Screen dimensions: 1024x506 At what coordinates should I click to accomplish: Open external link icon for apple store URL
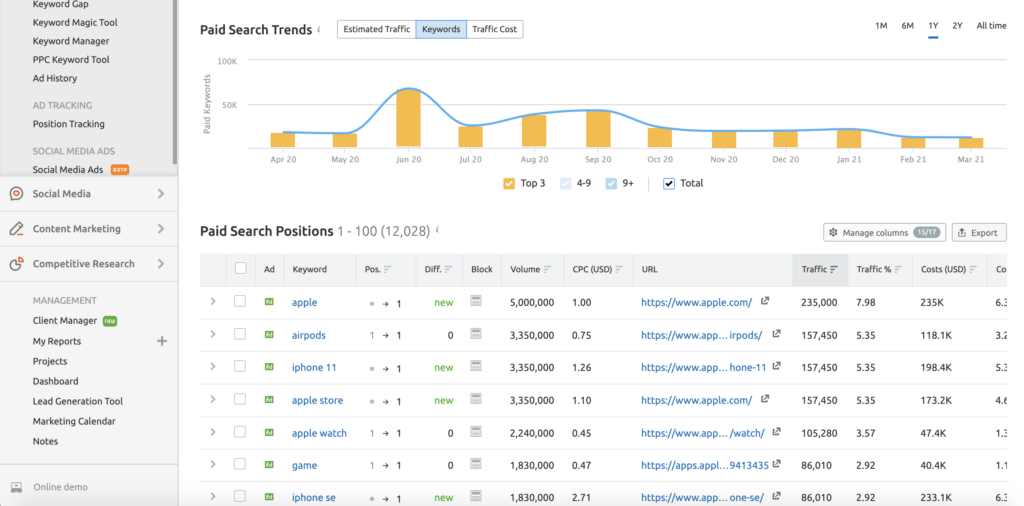(765, 399)
